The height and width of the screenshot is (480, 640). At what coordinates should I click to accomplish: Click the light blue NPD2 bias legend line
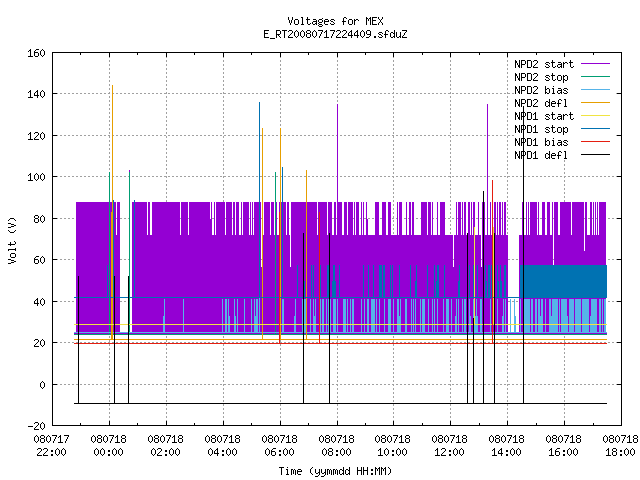point(595,89)
